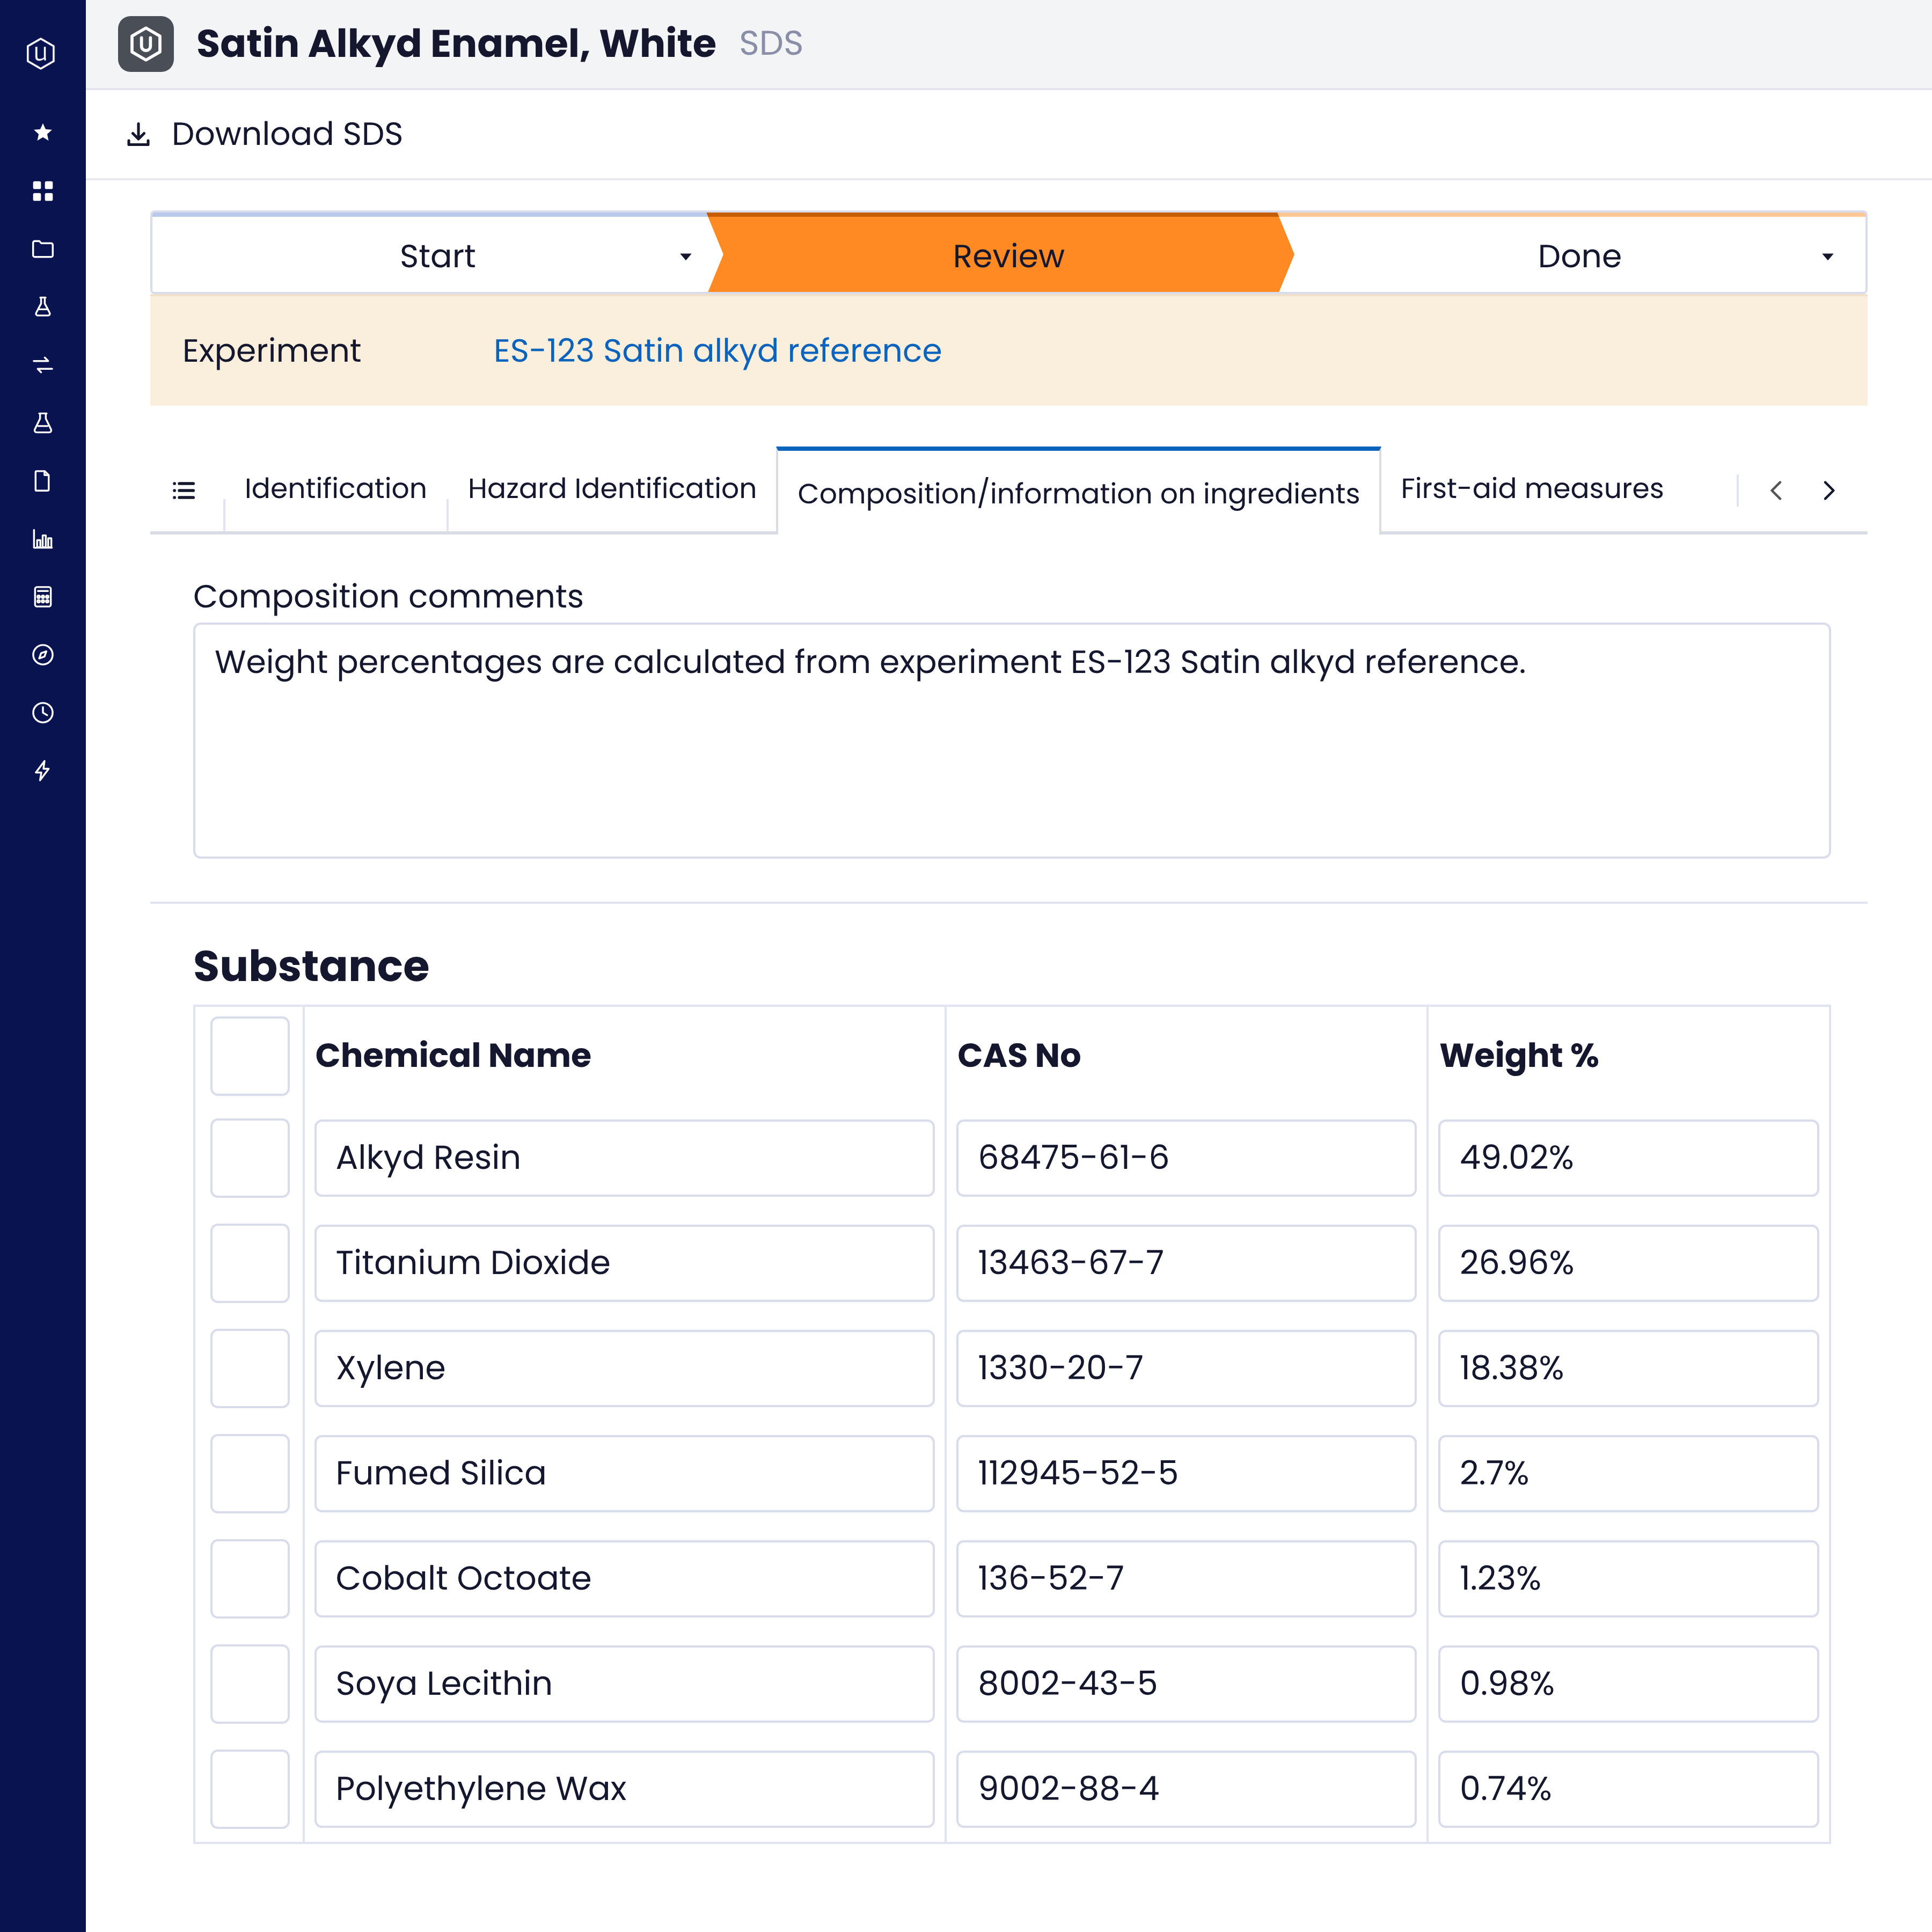
Task: Open ES-123 Satin alkyd reference link
Action: pyautogui.click(x=717, y=351)
